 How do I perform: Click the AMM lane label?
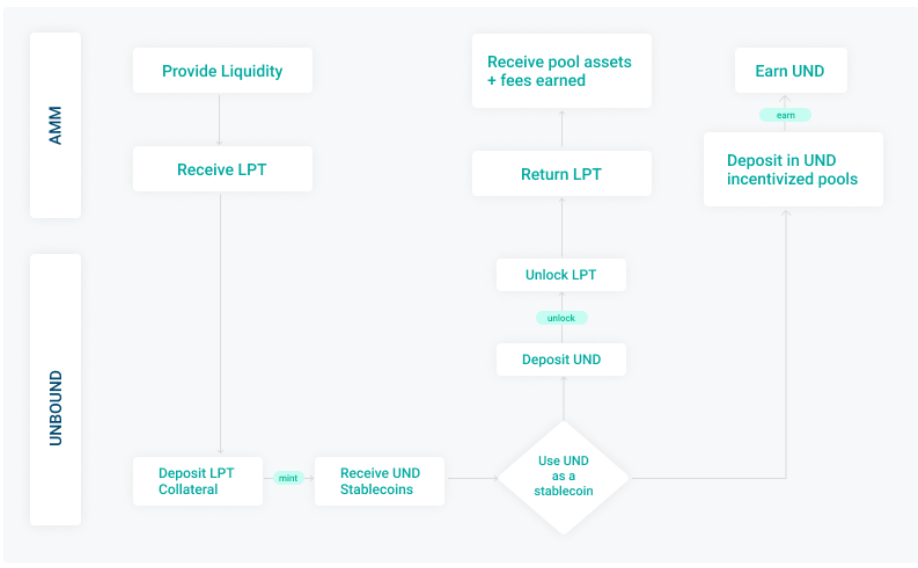tap(55, 126)
